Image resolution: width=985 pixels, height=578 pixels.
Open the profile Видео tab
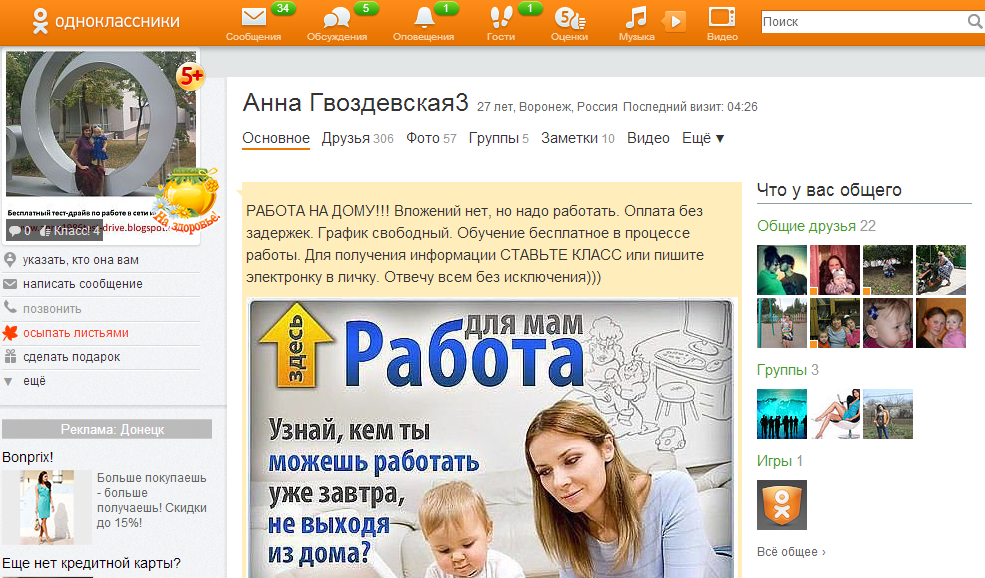coord(648,138)
